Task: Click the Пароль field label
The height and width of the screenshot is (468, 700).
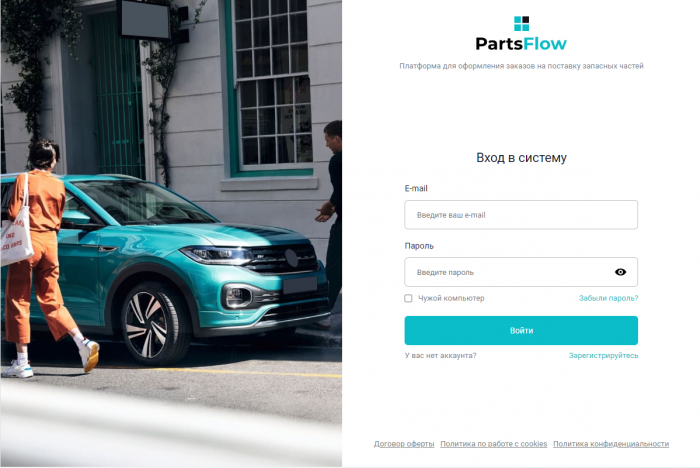Action: pos(419,246)
